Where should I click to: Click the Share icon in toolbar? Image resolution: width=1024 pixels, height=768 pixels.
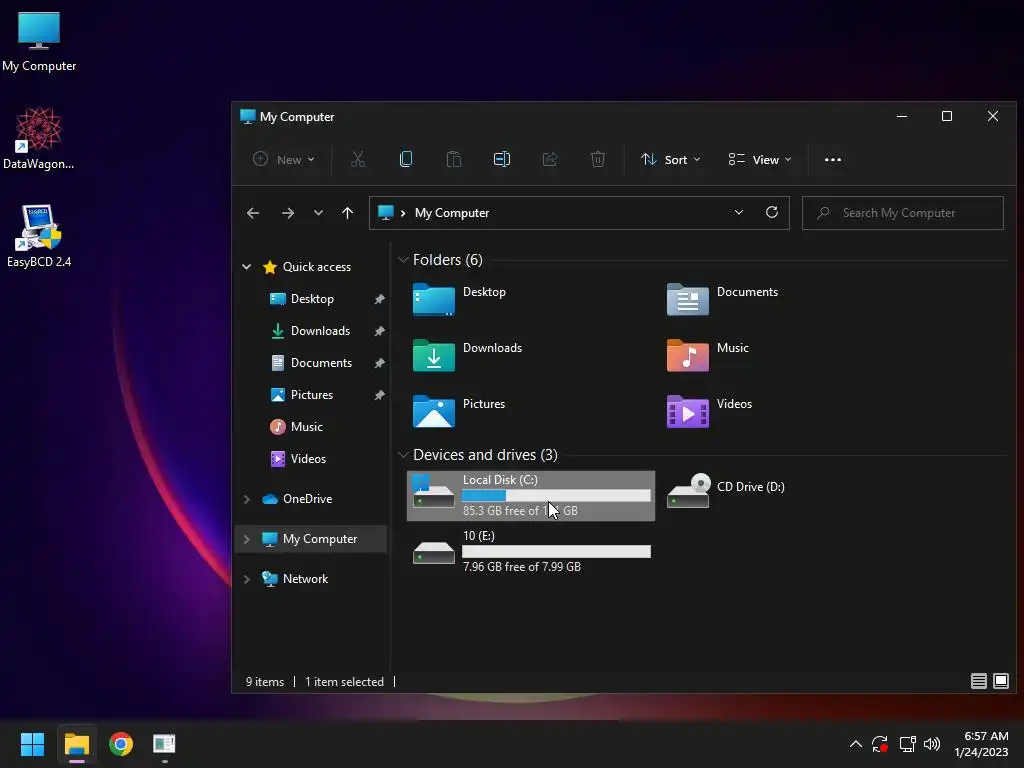click(x=550, y=159)
